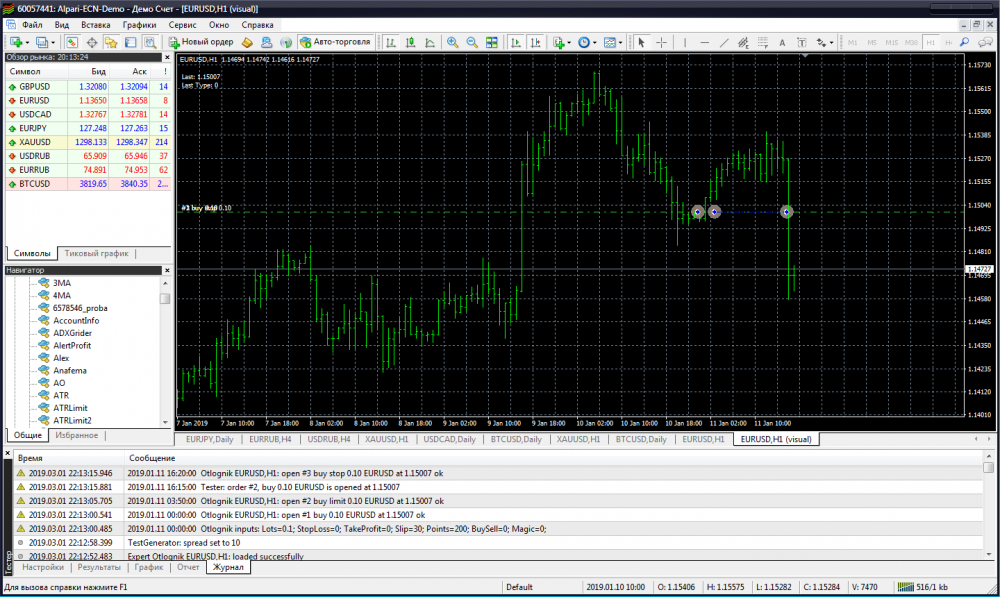Select the Horizontal Line drawing tool

point(705,42)
